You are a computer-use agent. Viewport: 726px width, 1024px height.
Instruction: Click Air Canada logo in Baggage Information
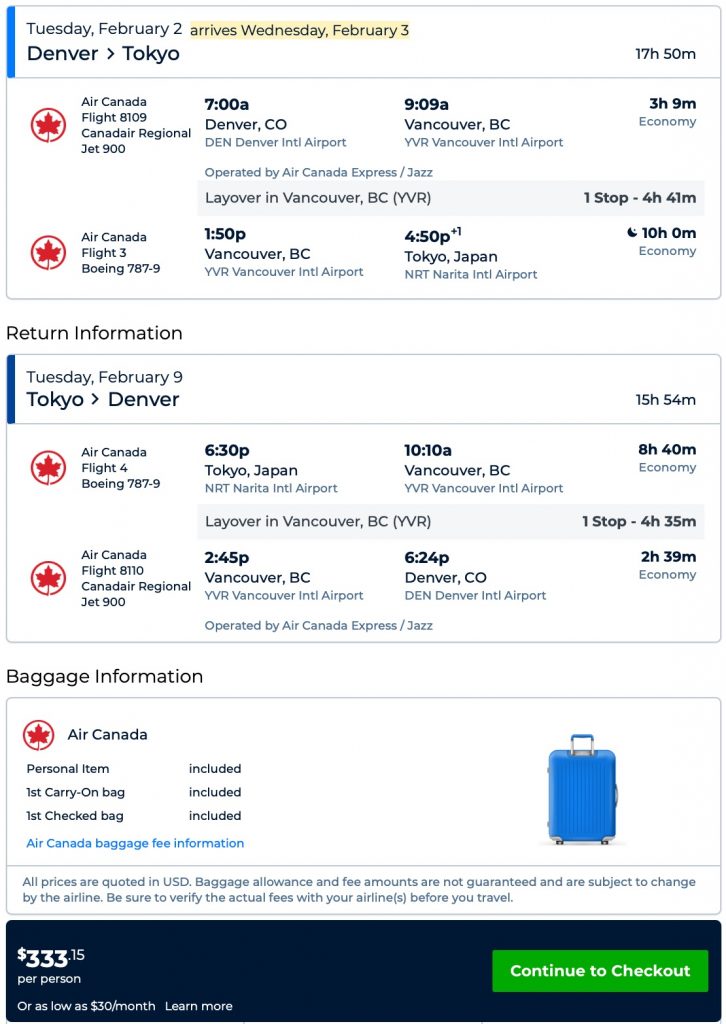pos(39,735)
